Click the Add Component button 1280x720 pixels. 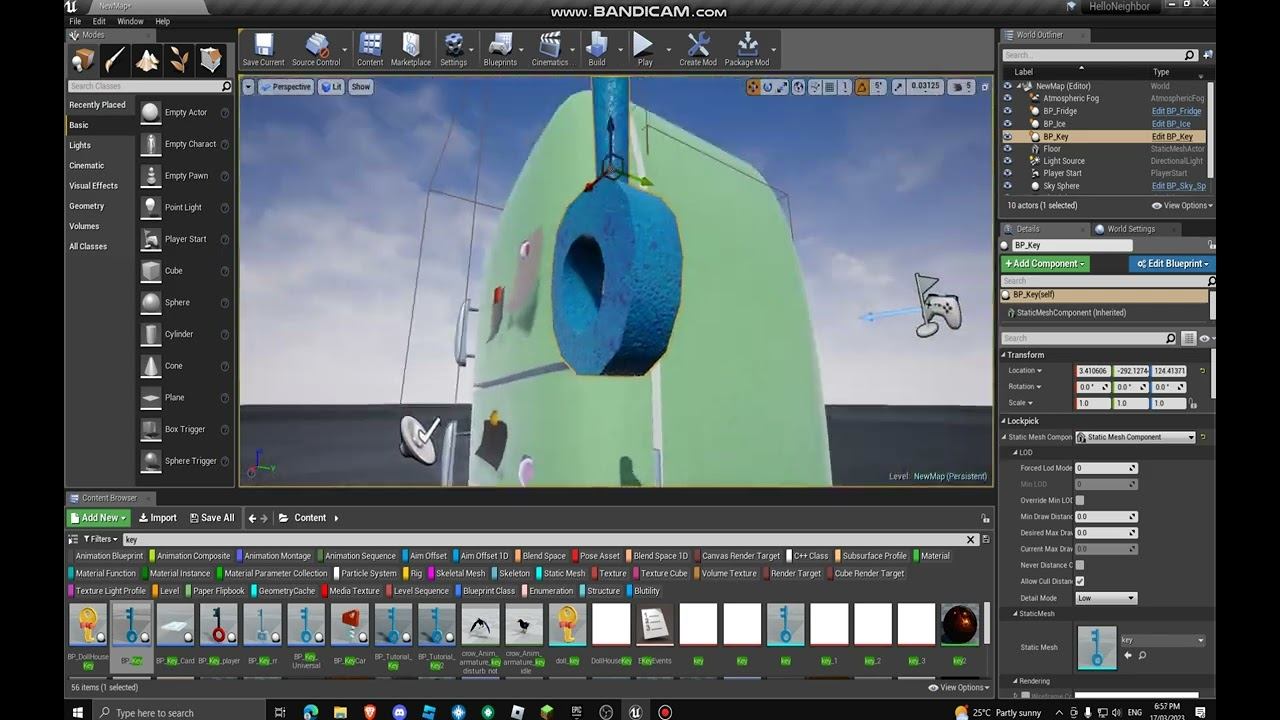point(1045,264)
